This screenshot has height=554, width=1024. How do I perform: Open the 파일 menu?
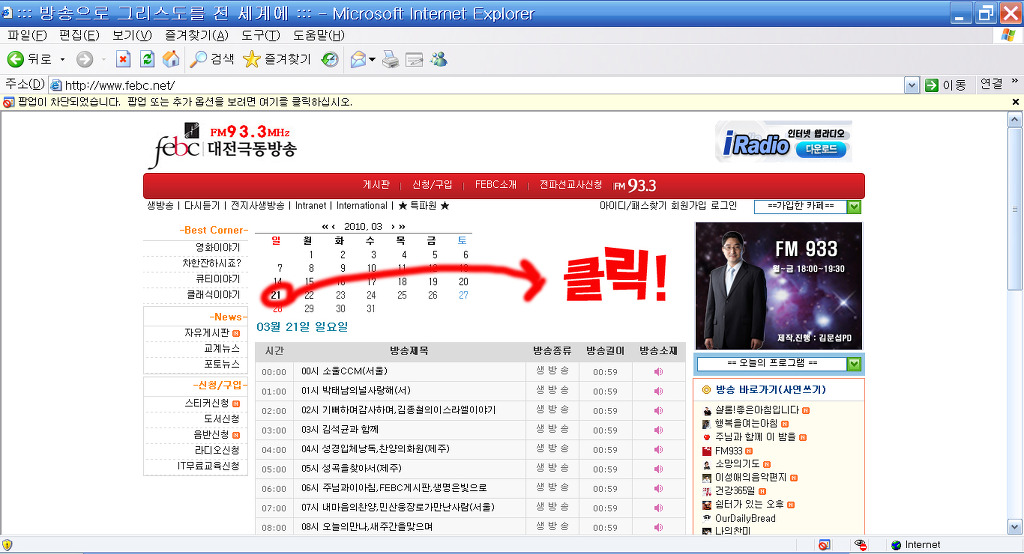[x=27, y=35]
